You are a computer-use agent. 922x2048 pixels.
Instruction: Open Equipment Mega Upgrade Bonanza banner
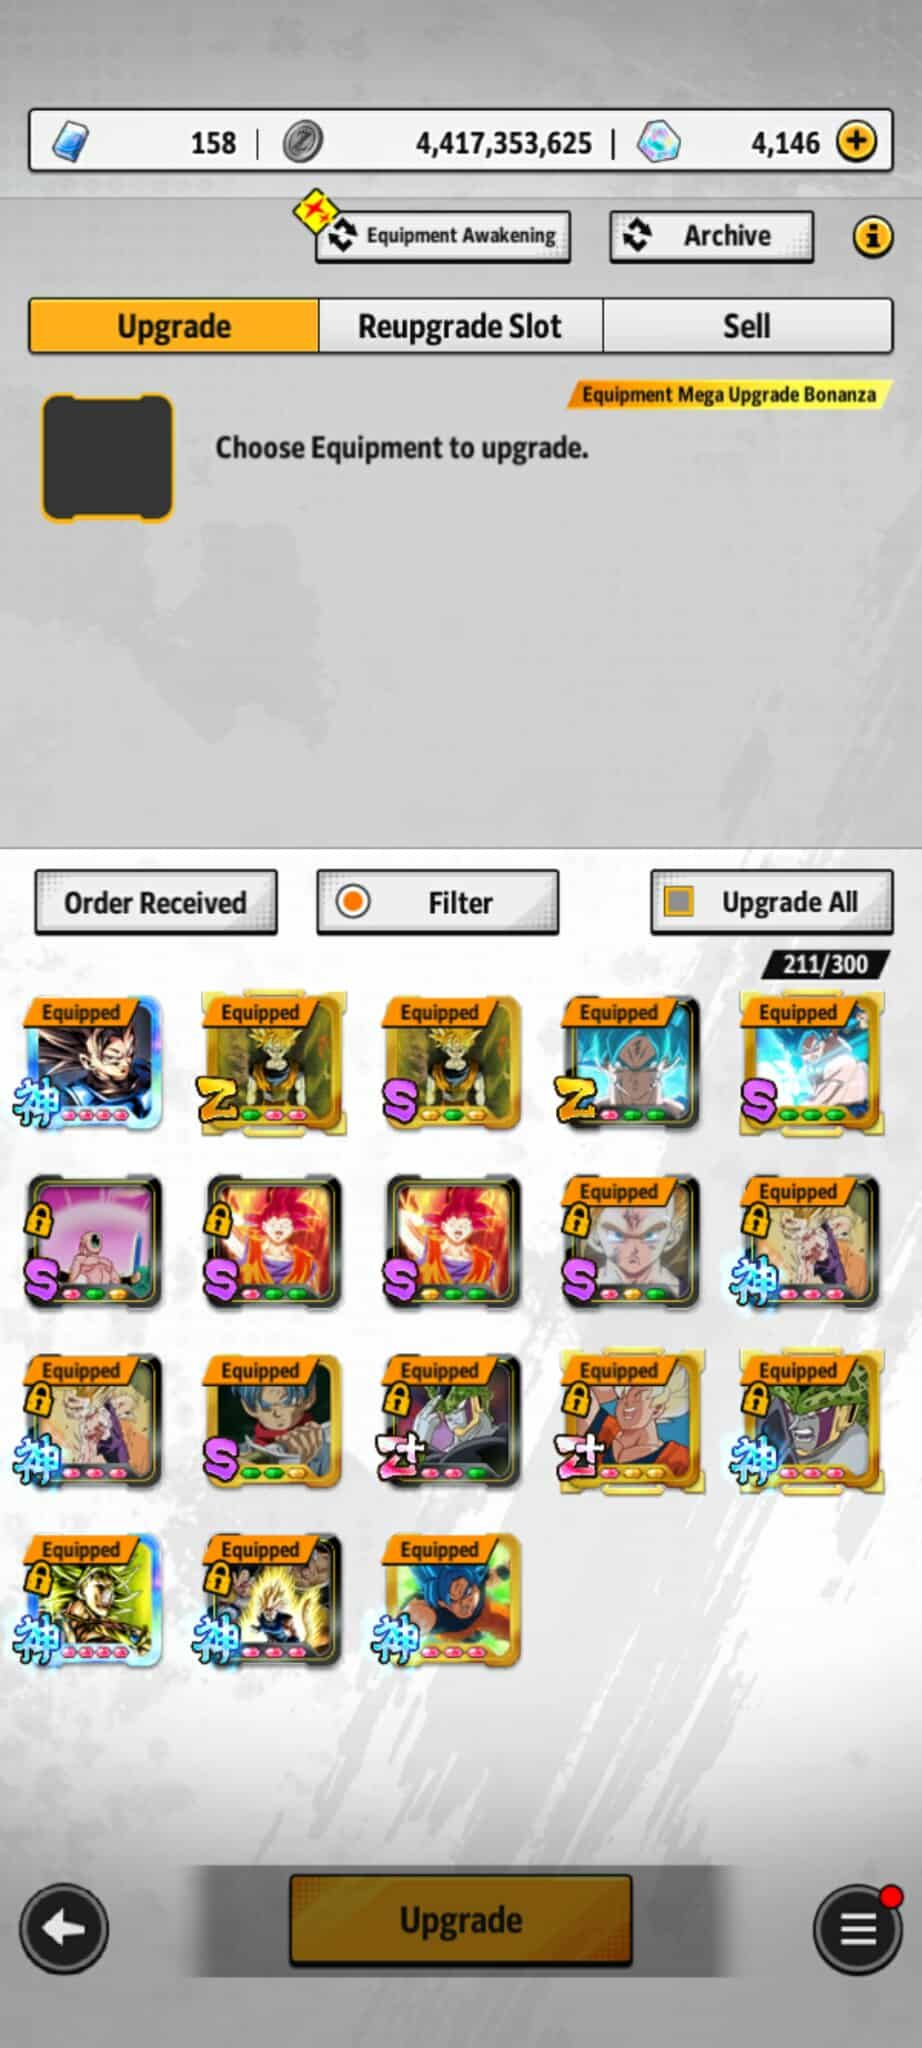point(729,395)
